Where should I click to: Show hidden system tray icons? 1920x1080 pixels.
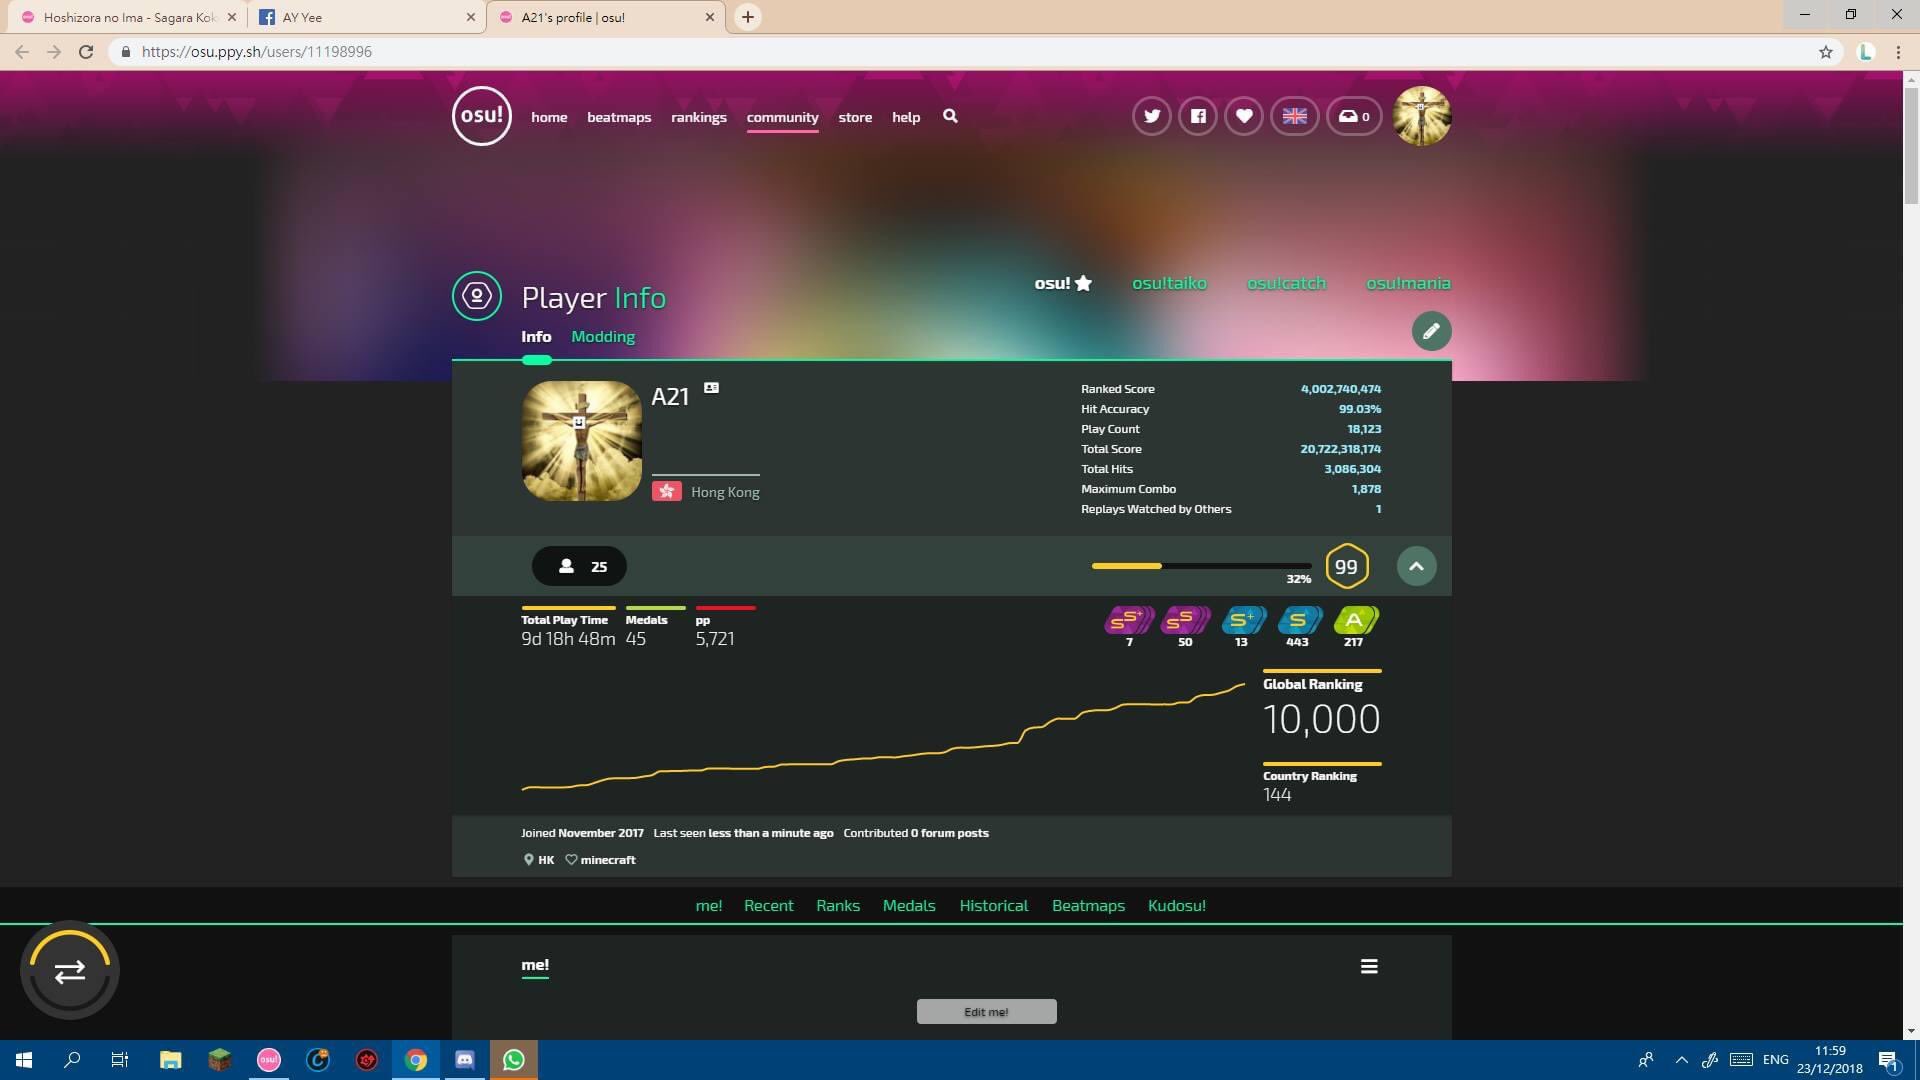pyautogui.click(x=1681, y=1060)
